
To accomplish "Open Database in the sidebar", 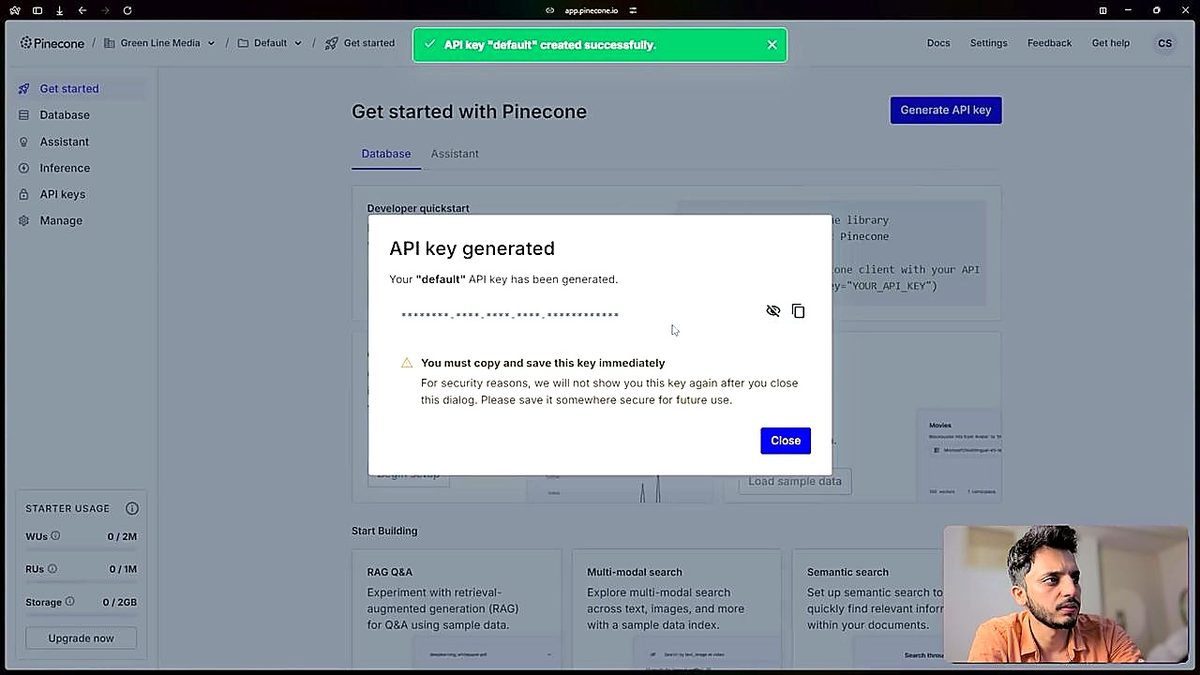I will click(x=82, y=115).
